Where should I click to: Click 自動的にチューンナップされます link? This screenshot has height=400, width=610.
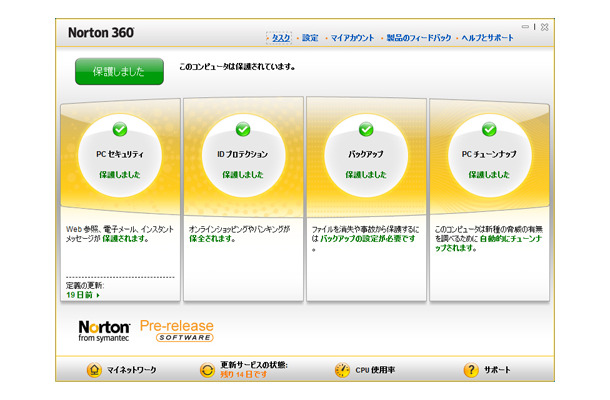(489, 244)
